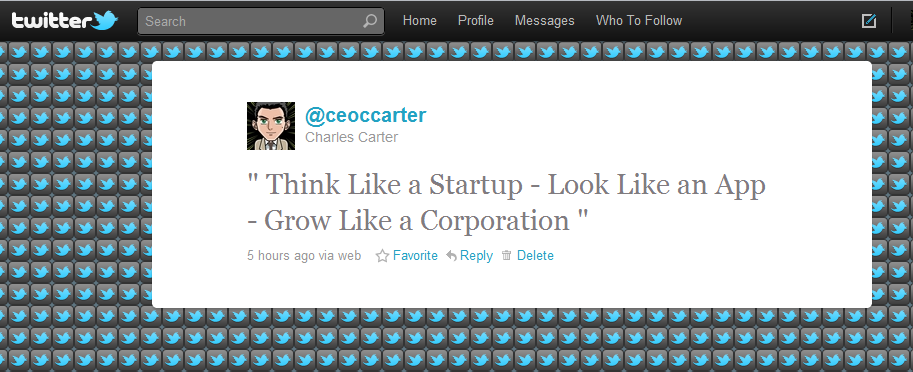Open the '5 hours ago' timestamp link
This screenshot has height=372, width=913.
point(281,256)
